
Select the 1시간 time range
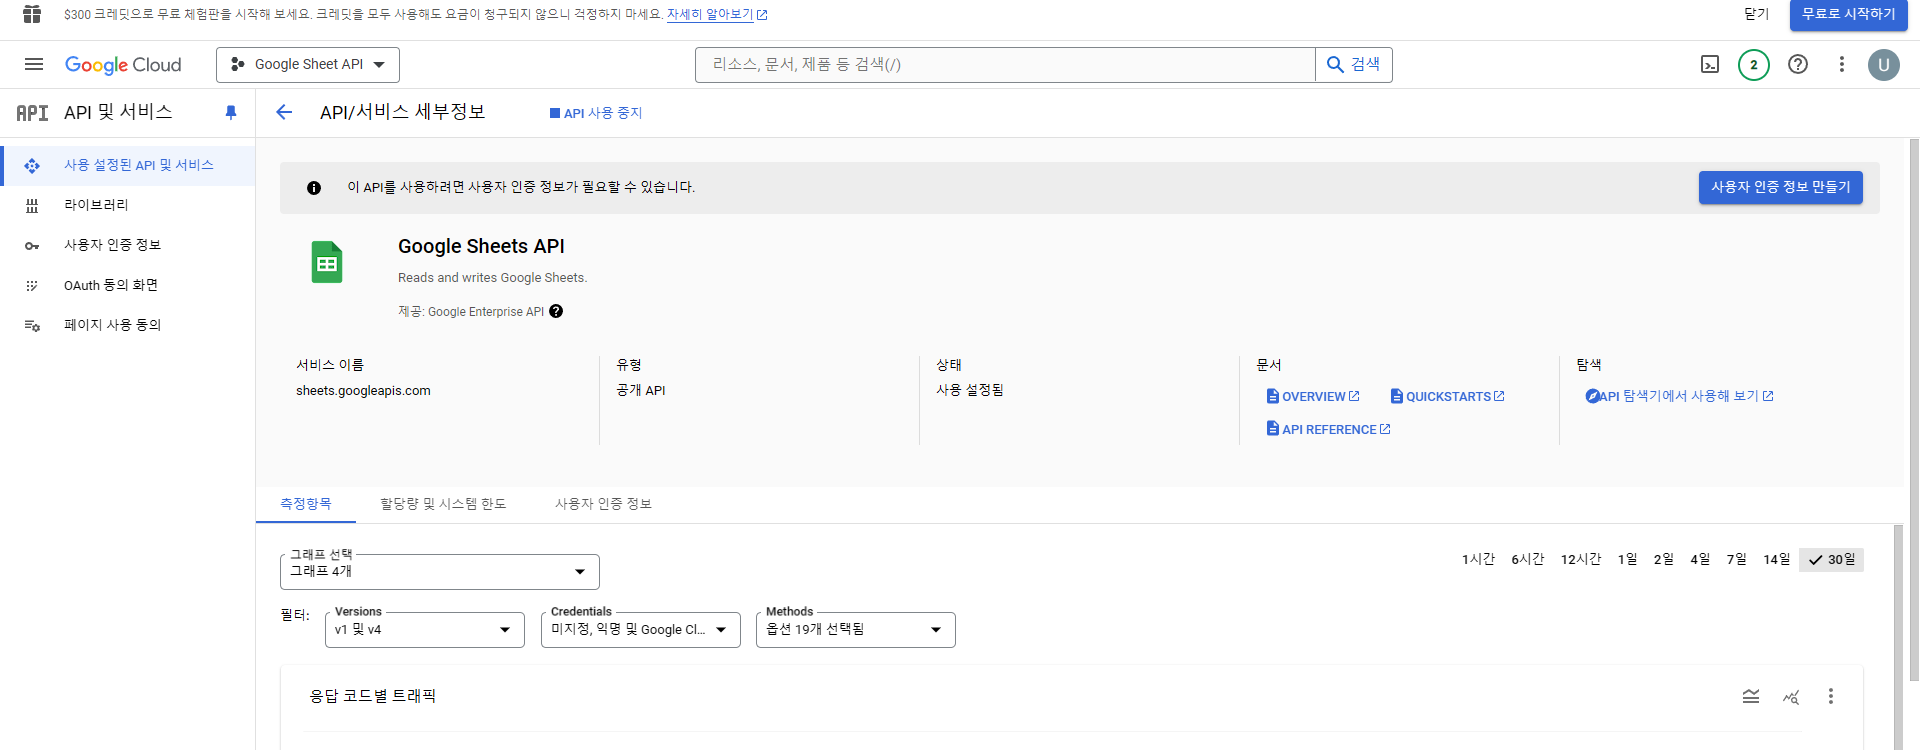[1478, 559]
